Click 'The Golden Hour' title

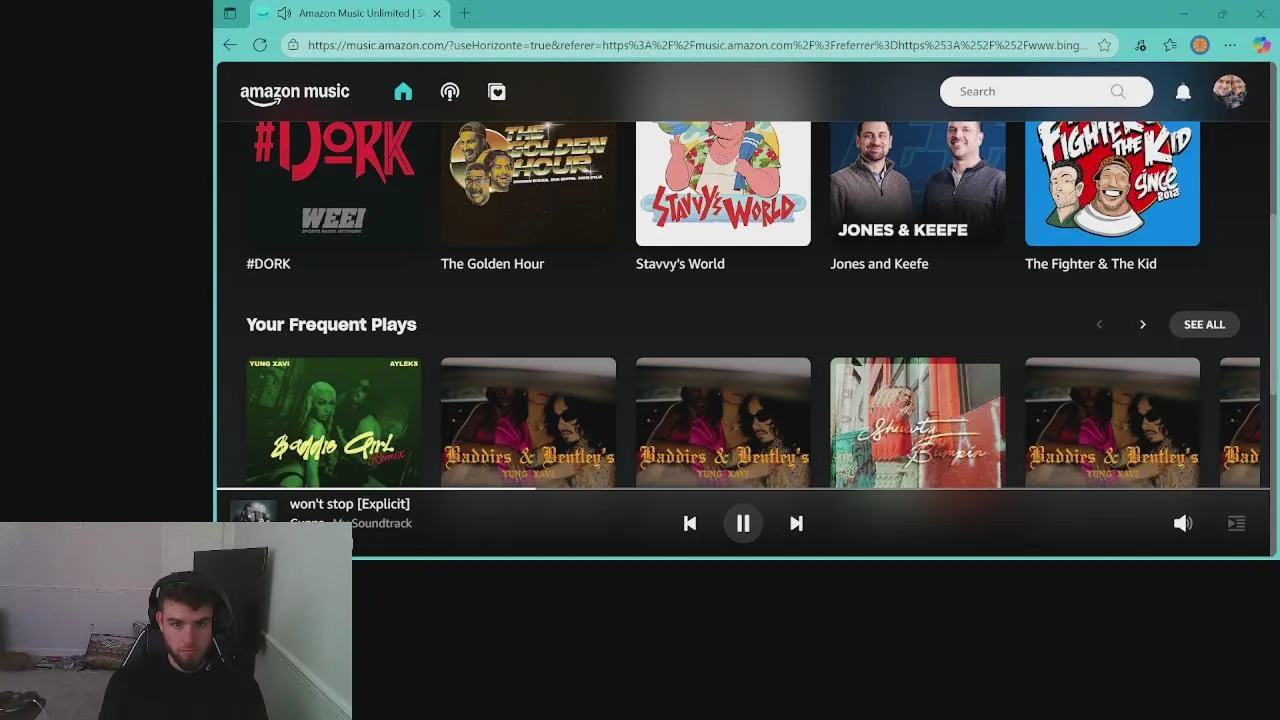(x=492, y=264)
